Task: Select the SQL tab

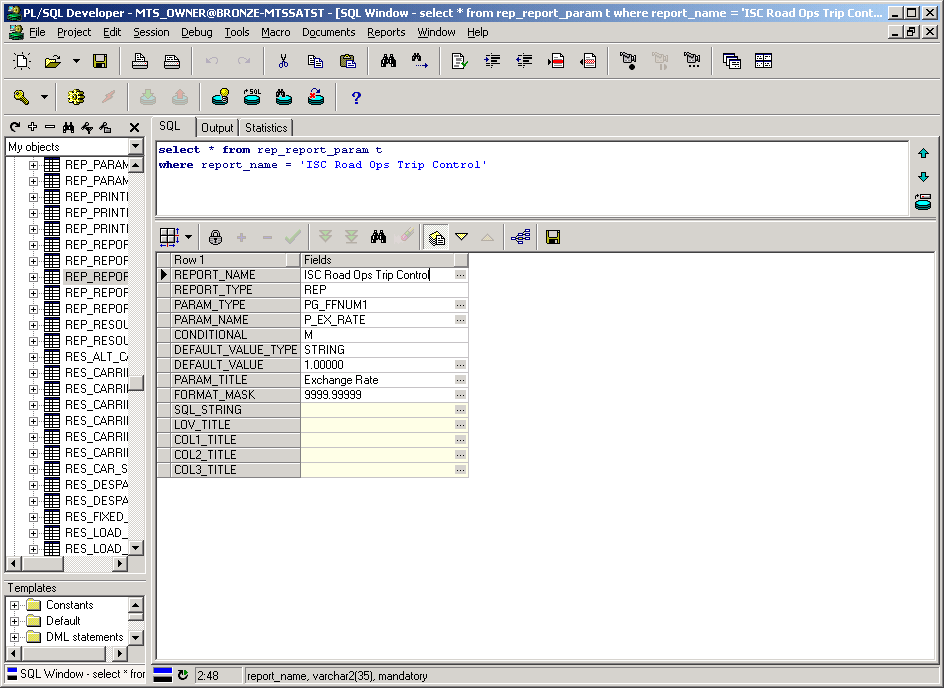Action: coord(170,126)
